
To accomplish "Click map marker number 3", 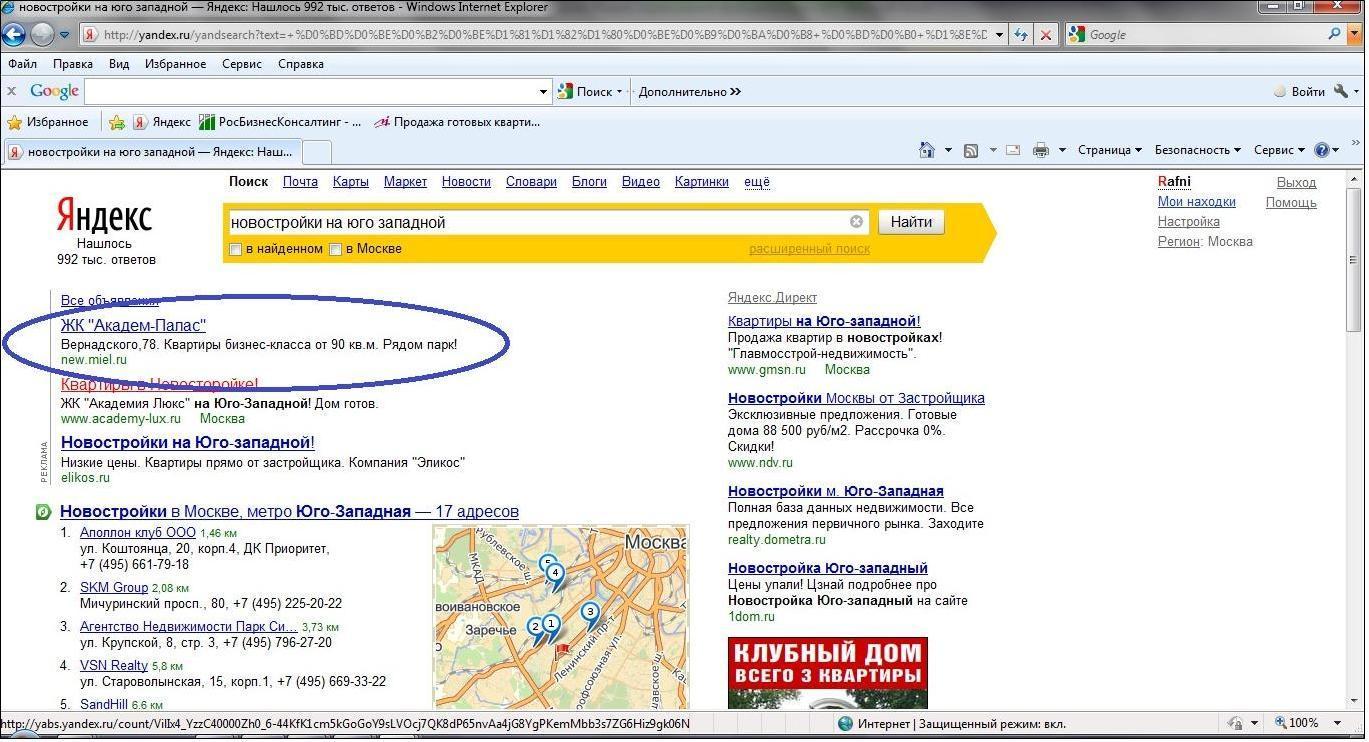I will point(590,613).
